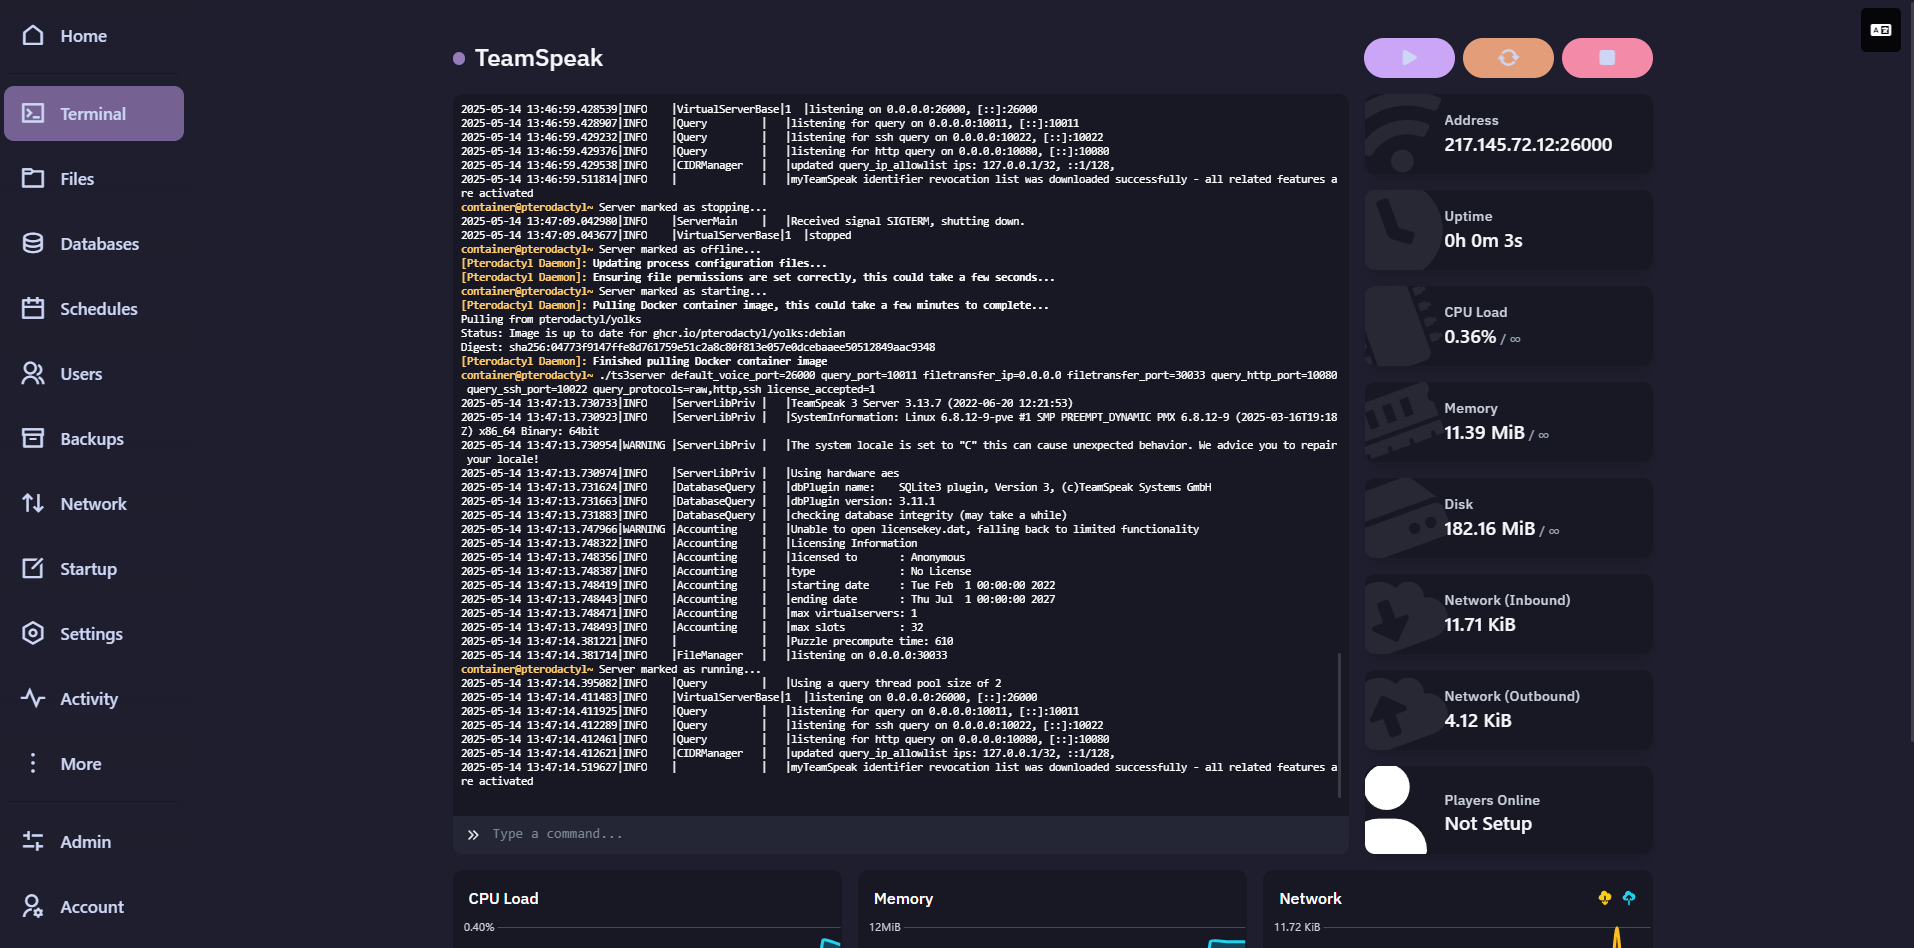Click the CPU Load value 0.36%
This screenshot has height=948, width=1914.
tap(1470, 337)
